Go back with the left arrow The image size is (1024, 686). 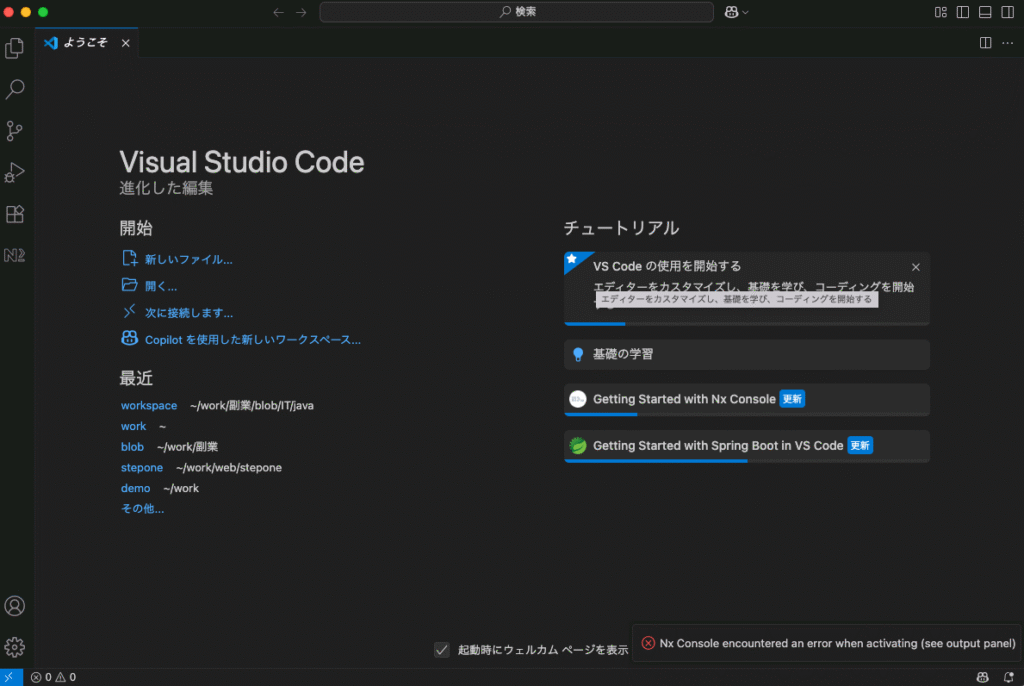click(278, 12)
